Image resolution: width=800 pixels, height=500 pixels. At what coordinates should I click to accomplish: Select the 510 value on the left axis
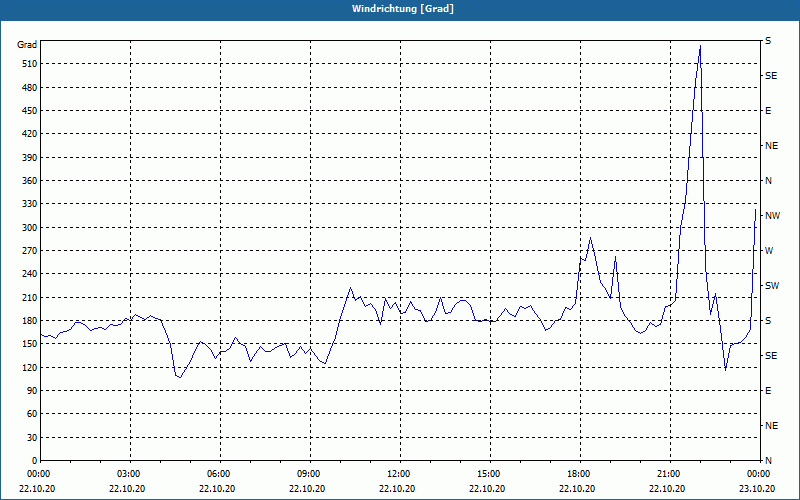pyautogui.click(x=30, y=64)
